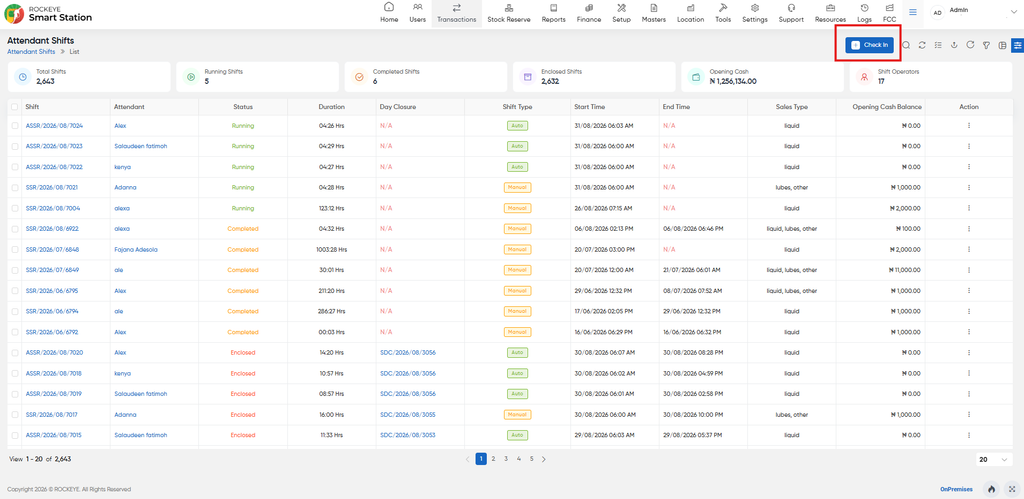Open the column layout icon

coord(1002,45)
